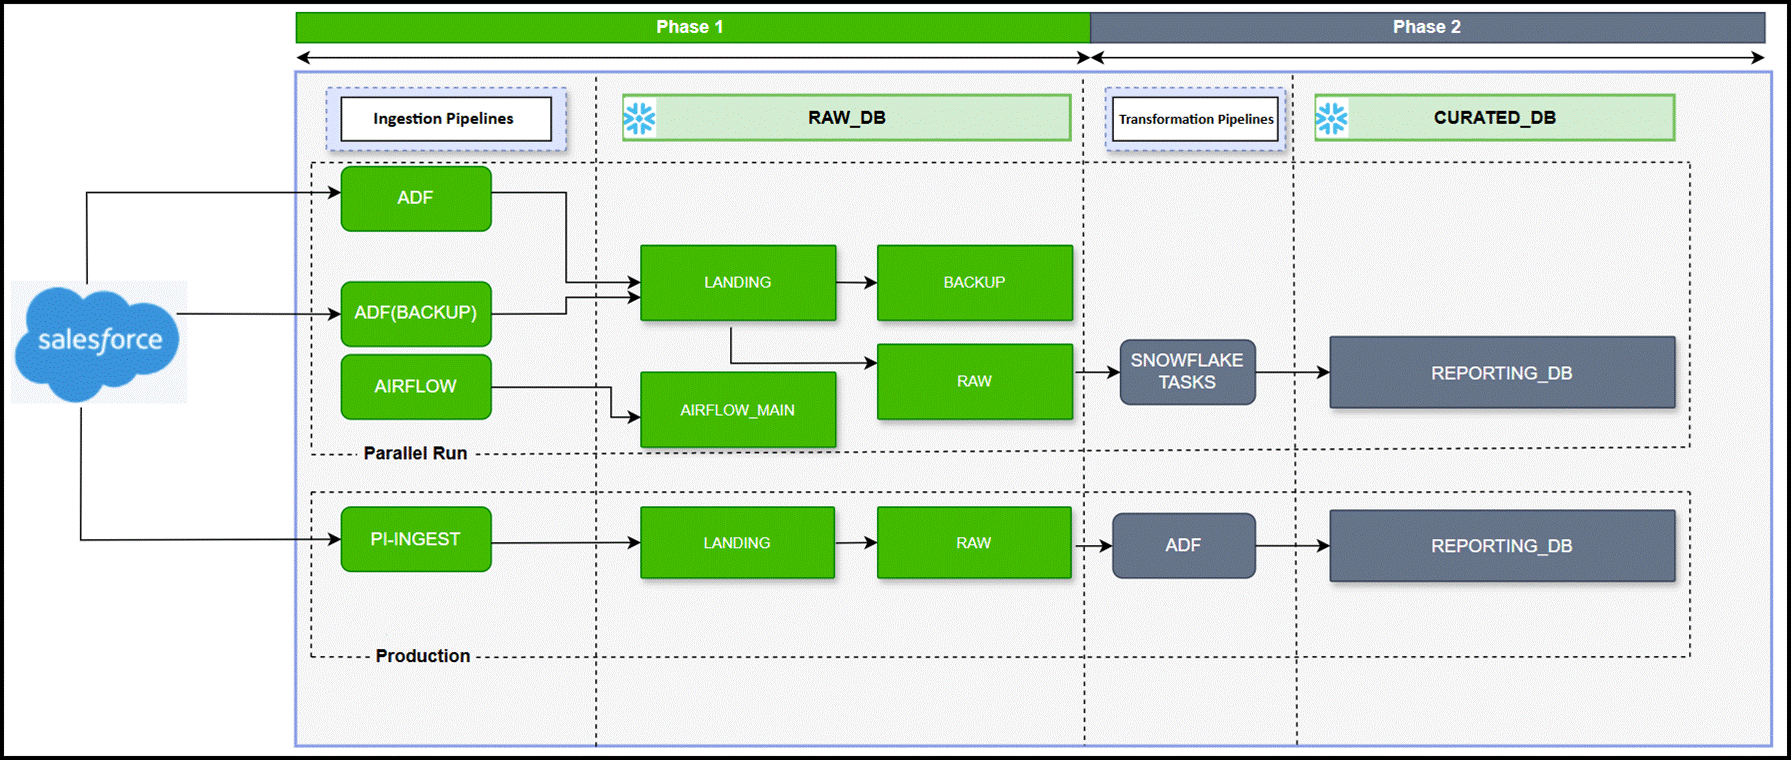Screen dimensions: 1791x760
Task: Click the RAW box in the Parallel Run section
Action: click(x=974, y=381)
